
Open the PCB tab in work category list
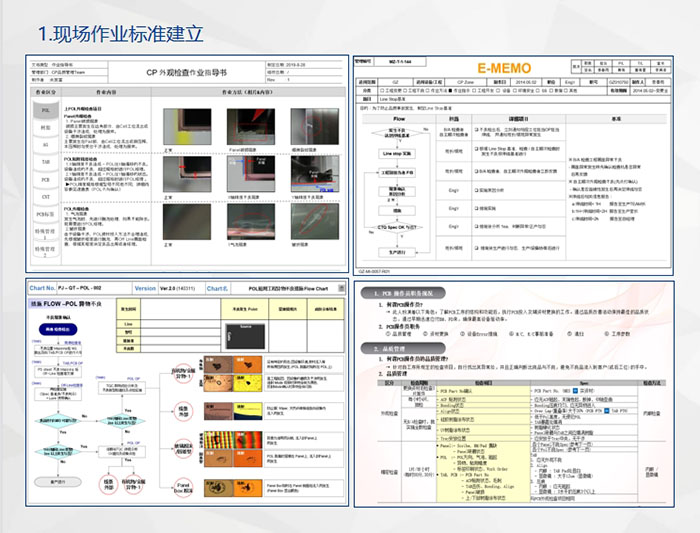point(46,179)
